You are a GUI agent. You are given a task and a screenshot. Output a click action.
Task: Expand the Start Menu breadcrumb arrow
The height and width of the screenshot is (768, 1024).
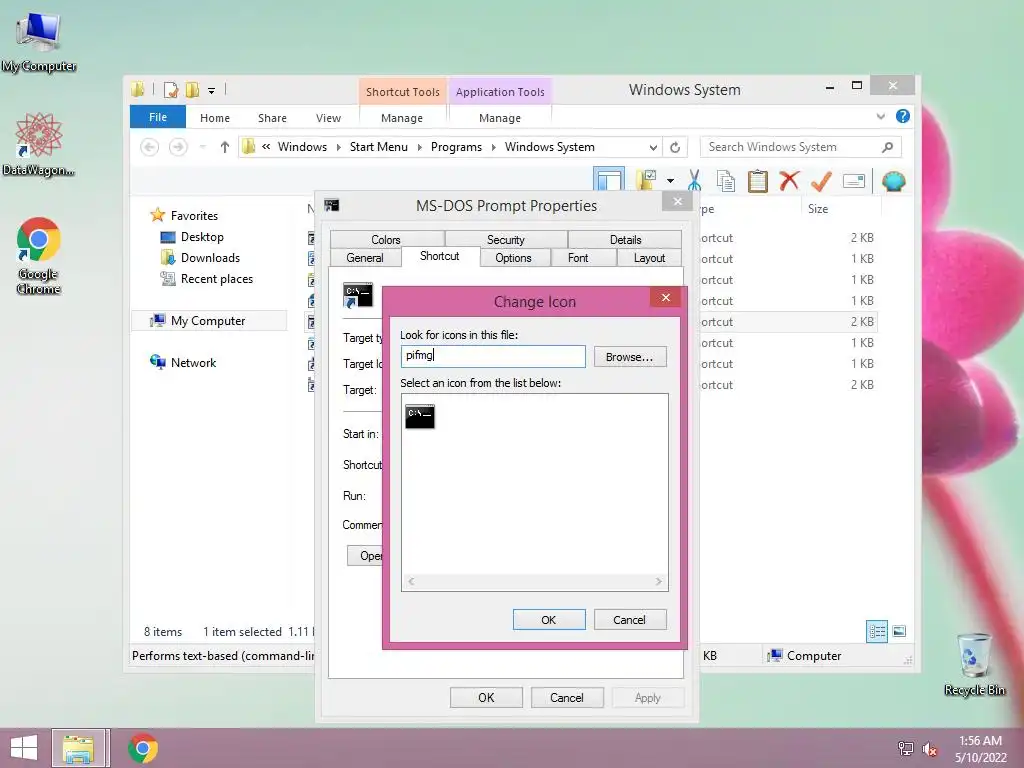pos(419,147)
